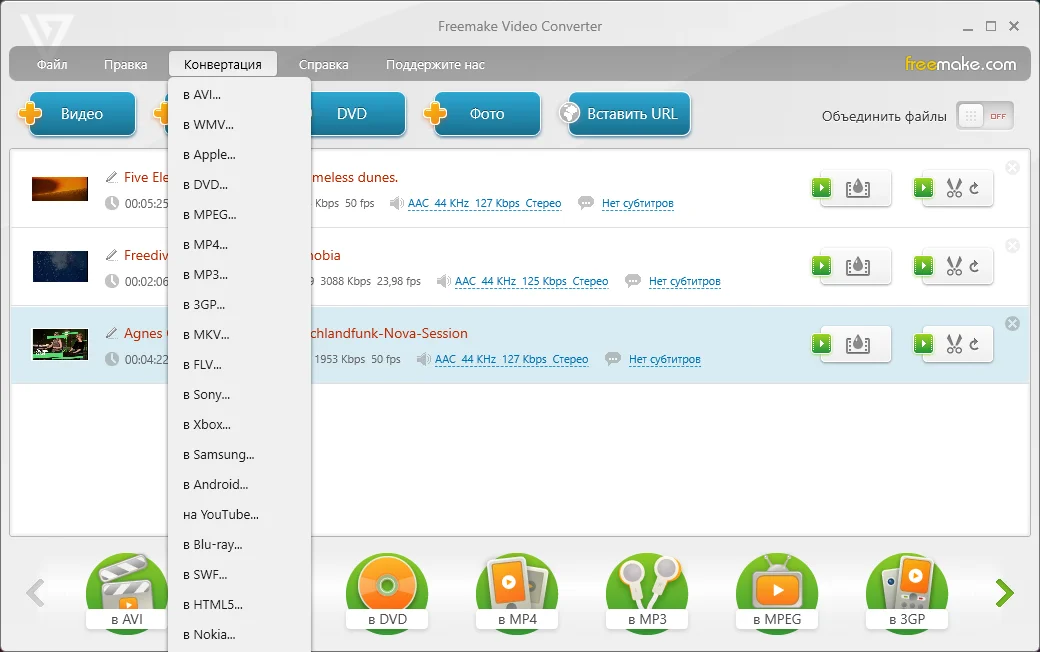Click pencil rename icon for Agnes video

coord(111,333)
